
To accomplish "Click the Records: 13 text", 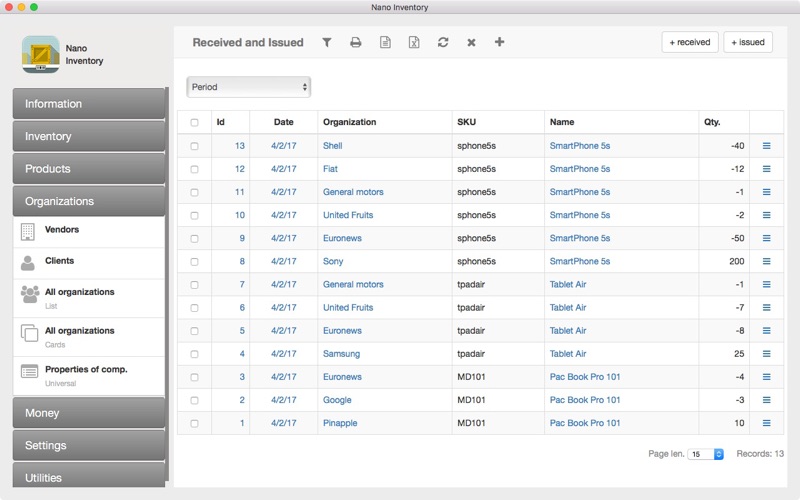I will [760, 454].
